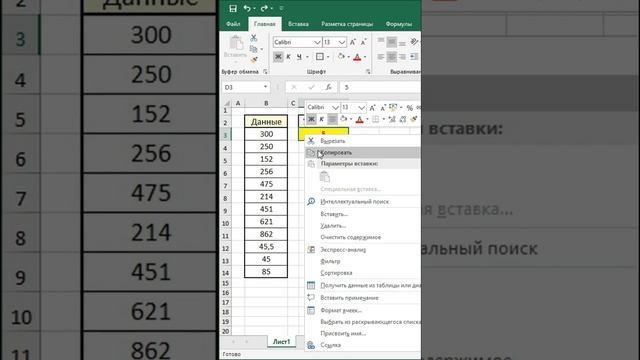
Task: Click the Undo arrow icon
Action: [x=247, y=8]
